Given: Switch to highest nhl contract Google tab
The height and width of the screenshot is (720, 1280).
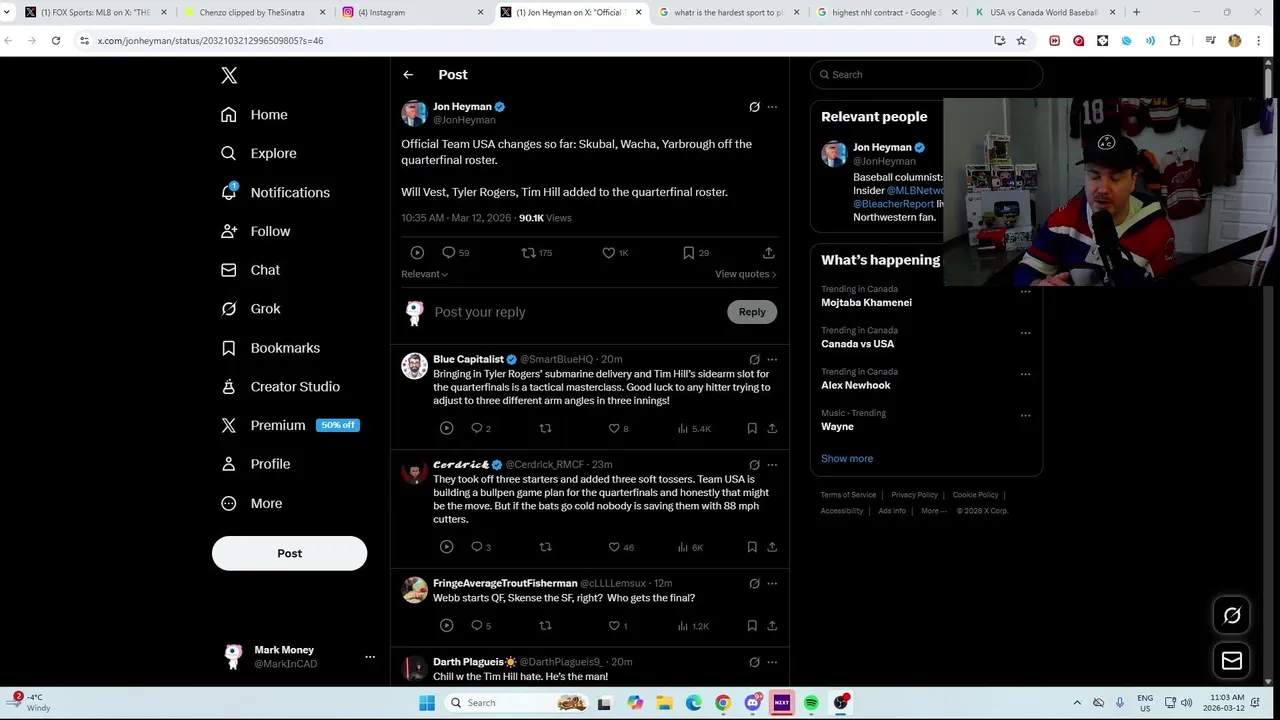Looking at the screenshot, I should point(885,12).
